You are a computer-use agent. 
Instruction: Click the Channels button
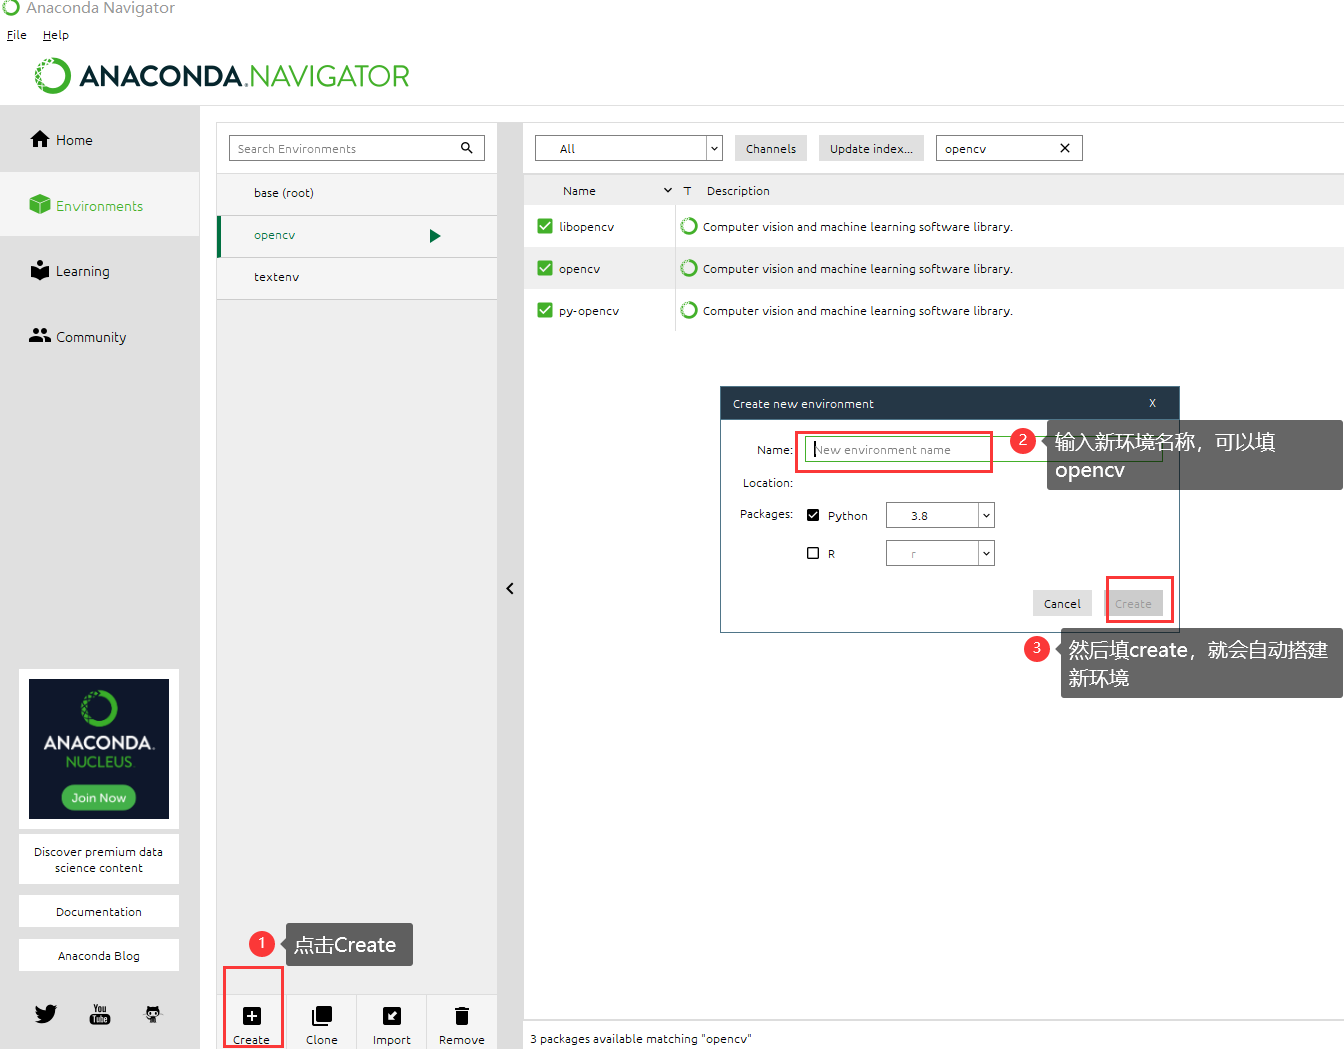pos(771,148)
